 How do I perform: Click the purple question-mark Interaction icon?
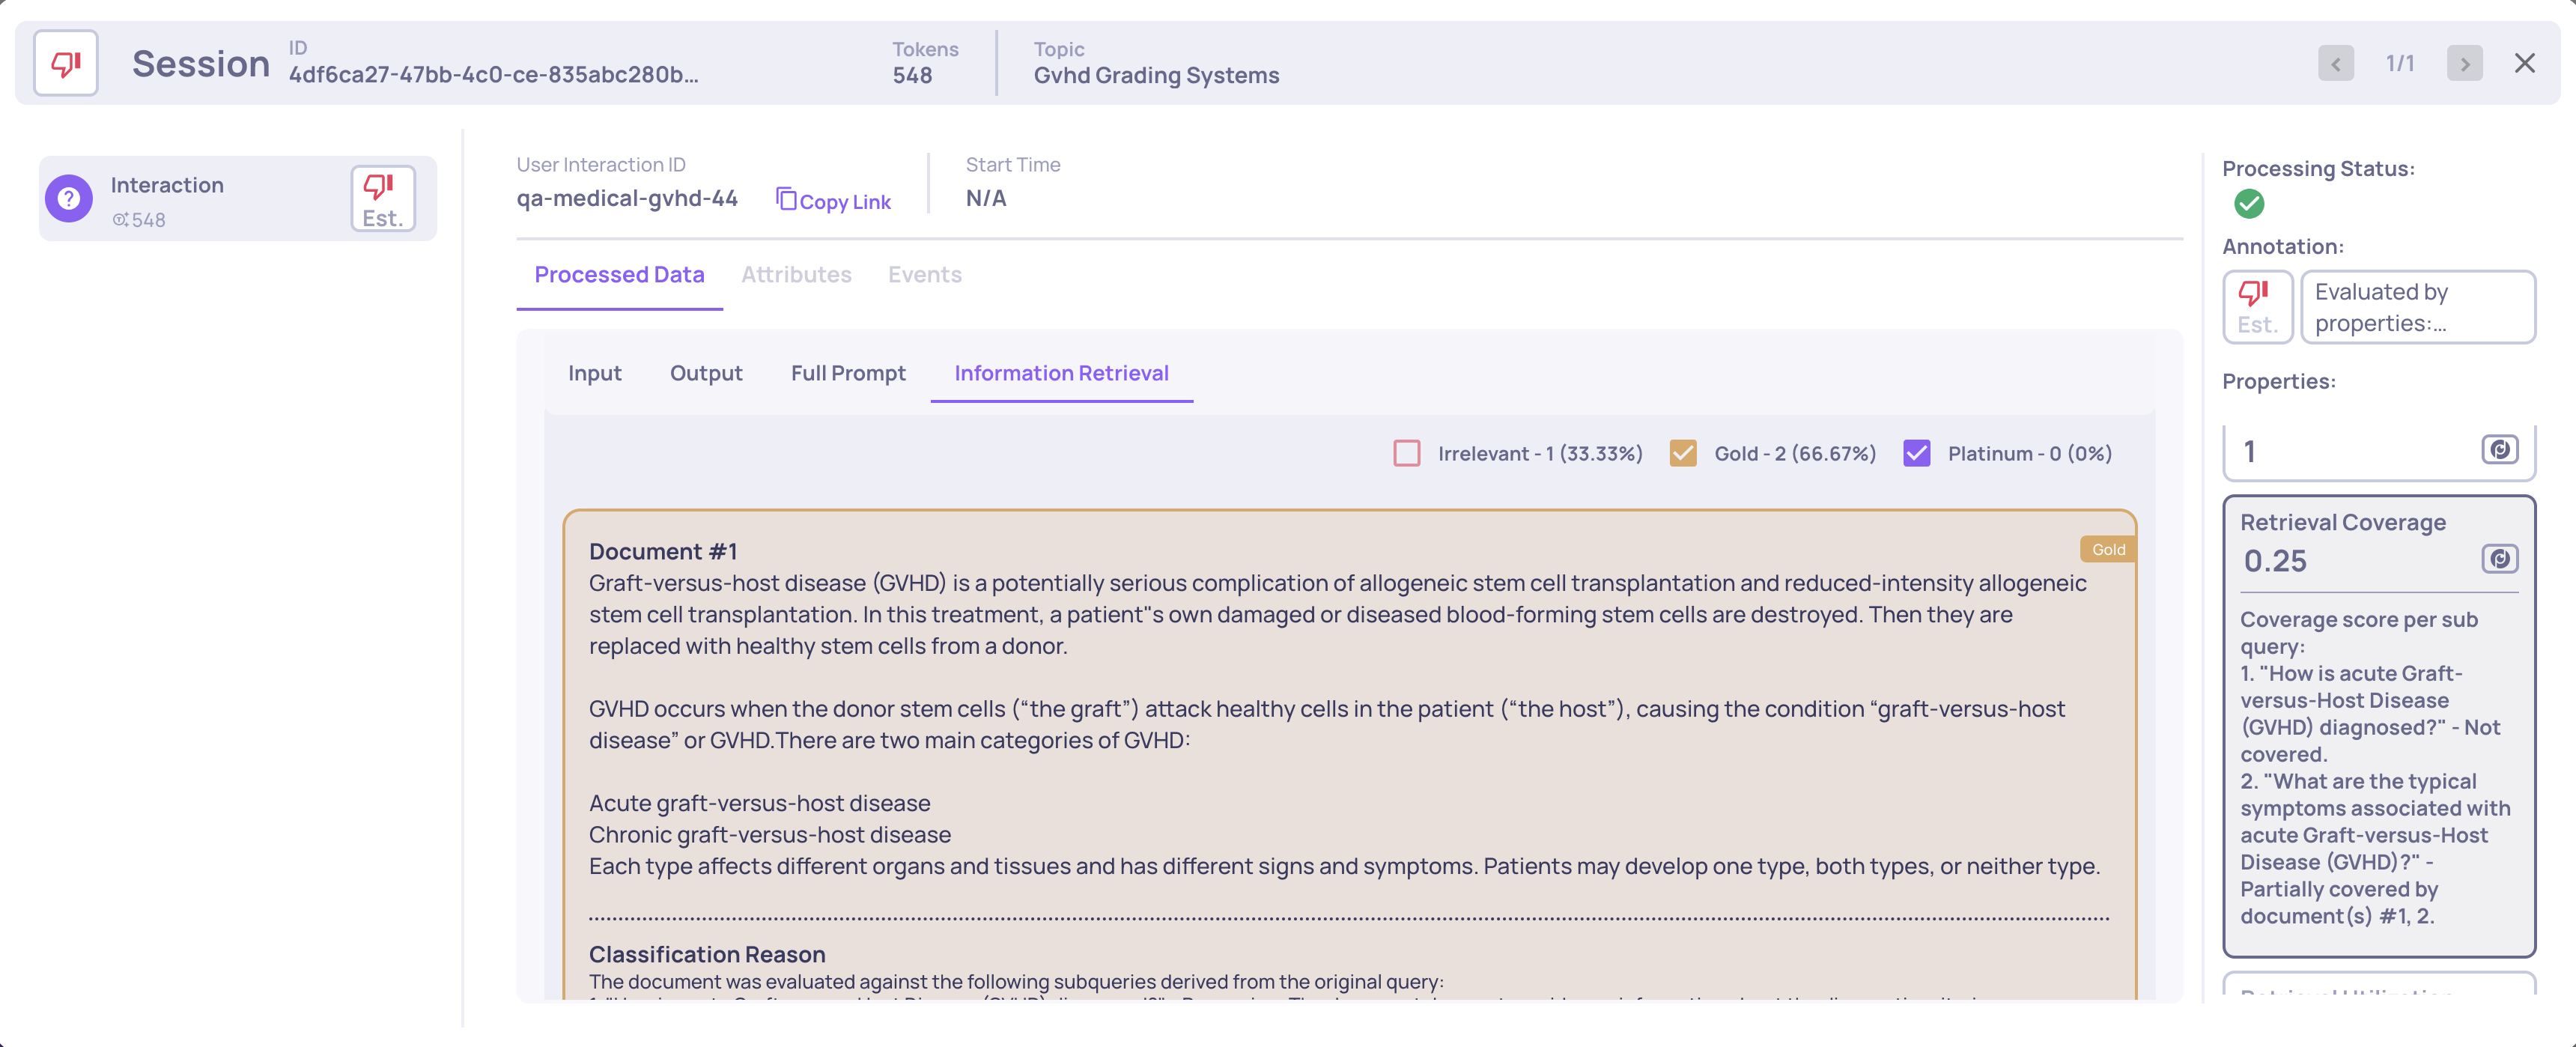click(x=69, y=199)
